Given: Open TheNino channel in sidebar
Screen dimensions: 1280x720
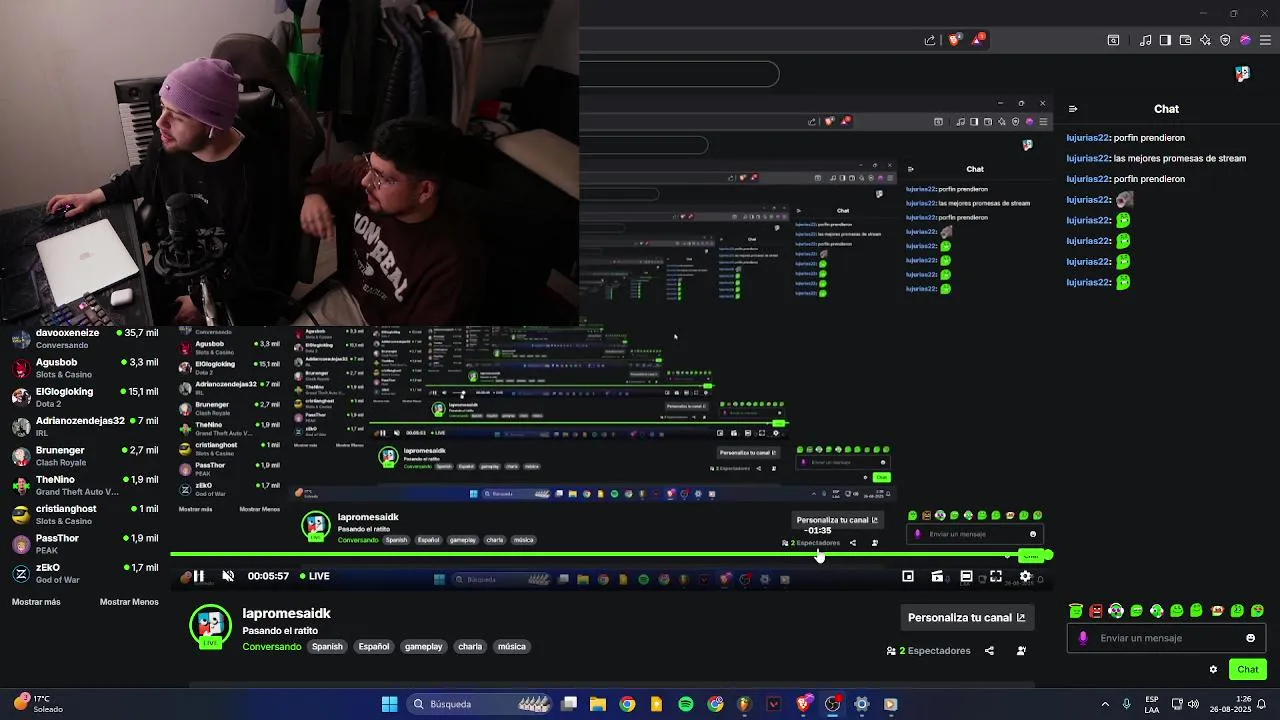Looking at the screenshot, I should point(85,485).
